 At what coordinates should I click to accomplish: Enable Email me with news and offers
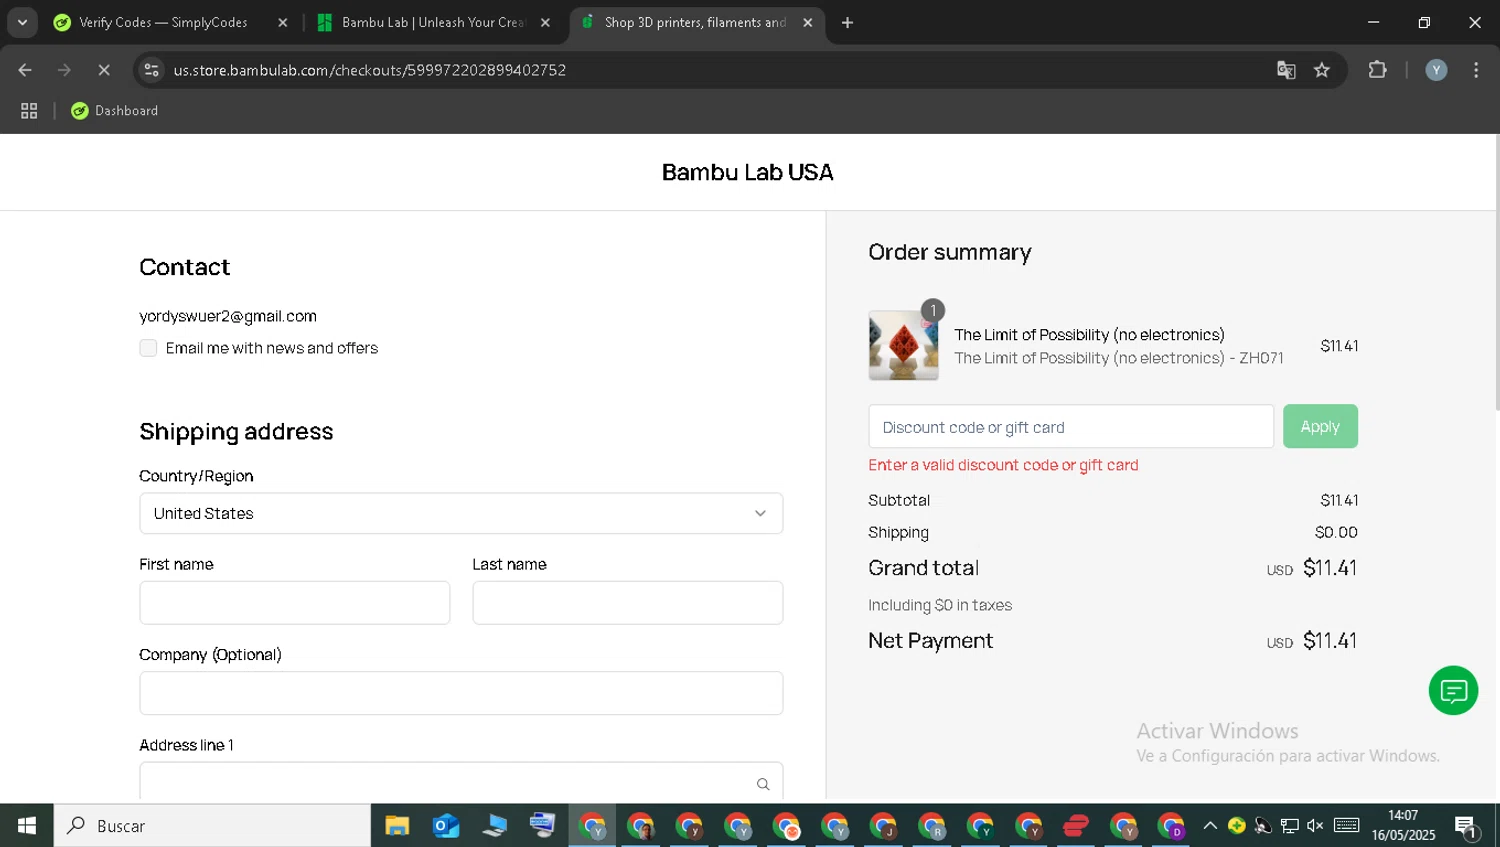[148, 348]
